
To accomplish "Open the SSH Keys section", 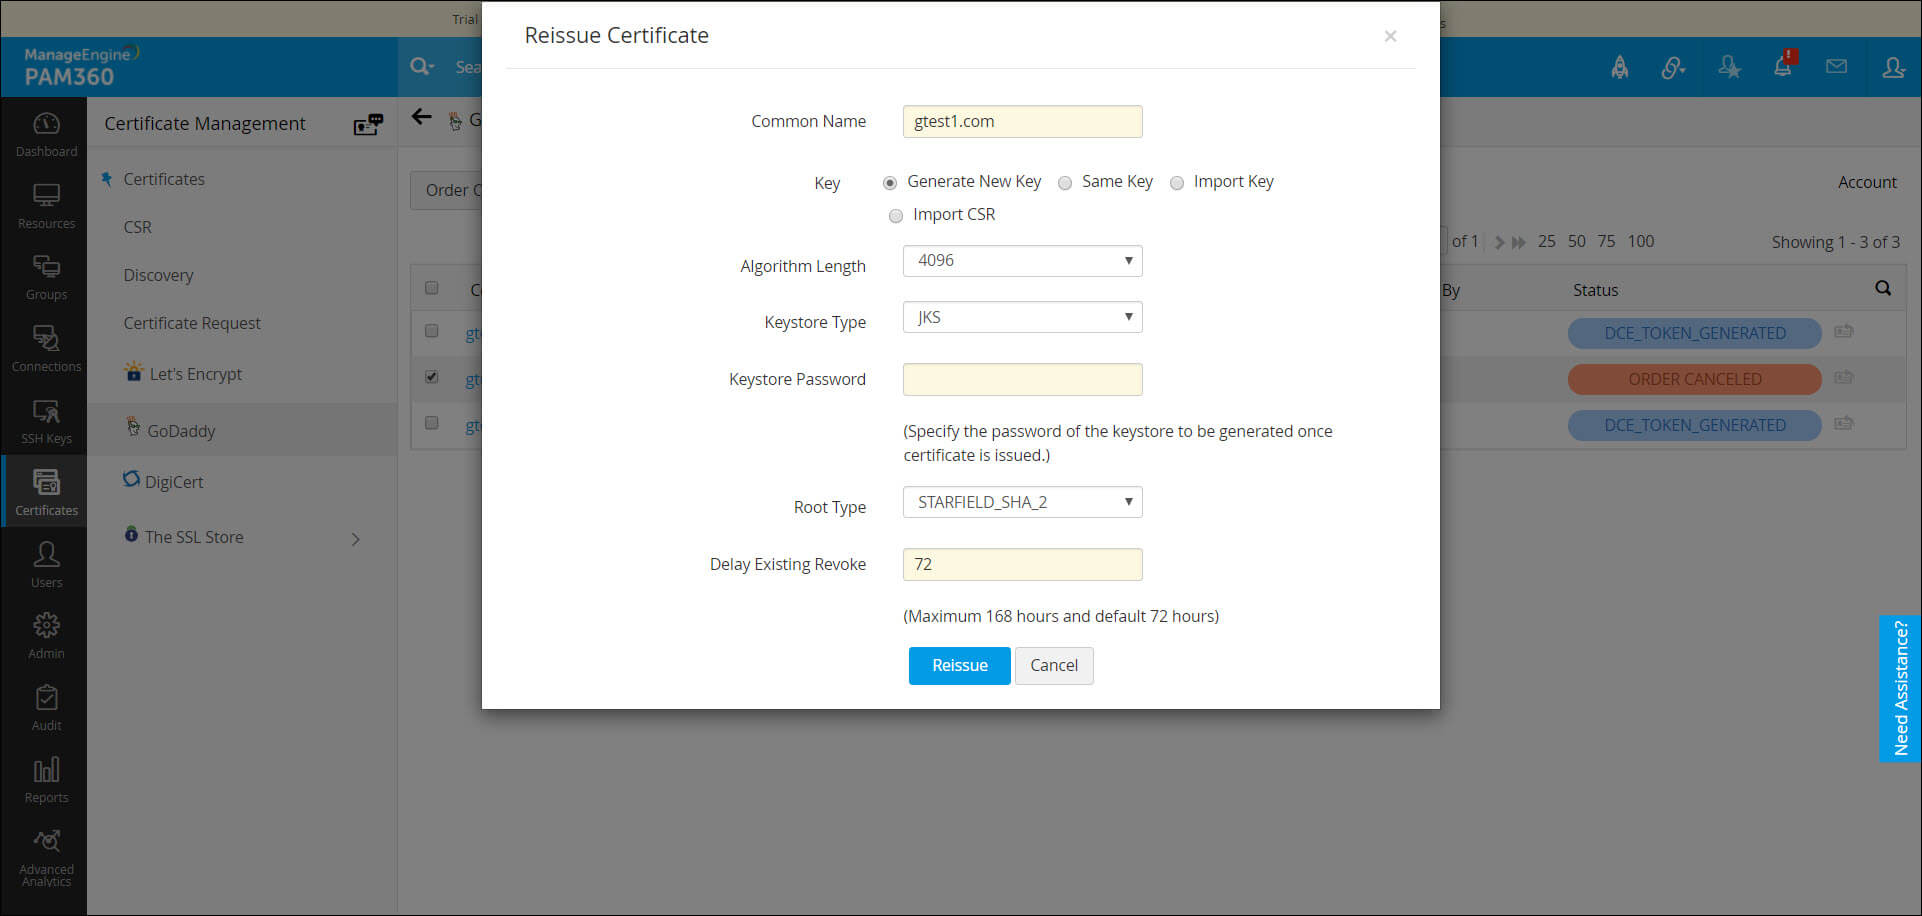I will pos(46,422).
